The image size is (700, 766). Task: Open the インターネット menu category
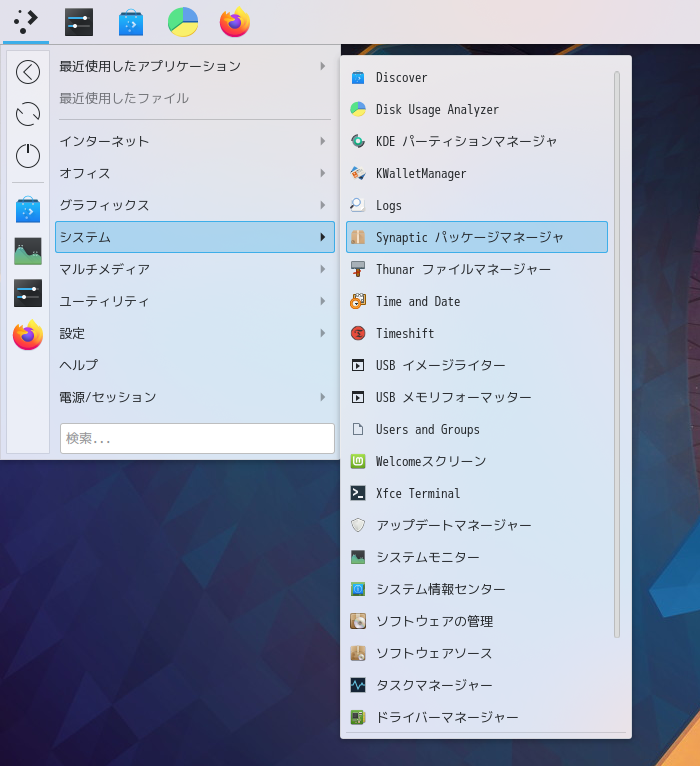click(x=195, y=141)
